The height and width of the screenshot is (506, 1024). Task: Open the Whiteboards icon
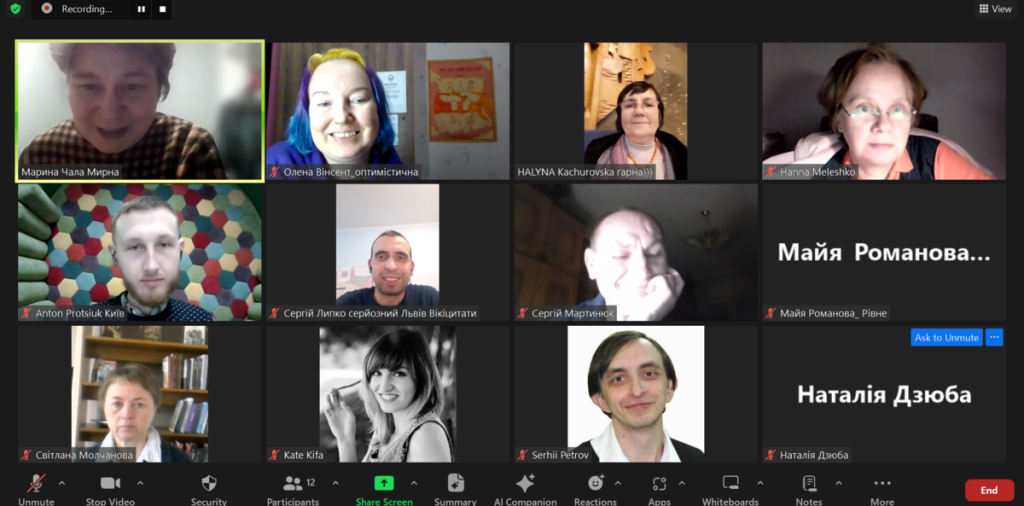(x=730, y=483)
